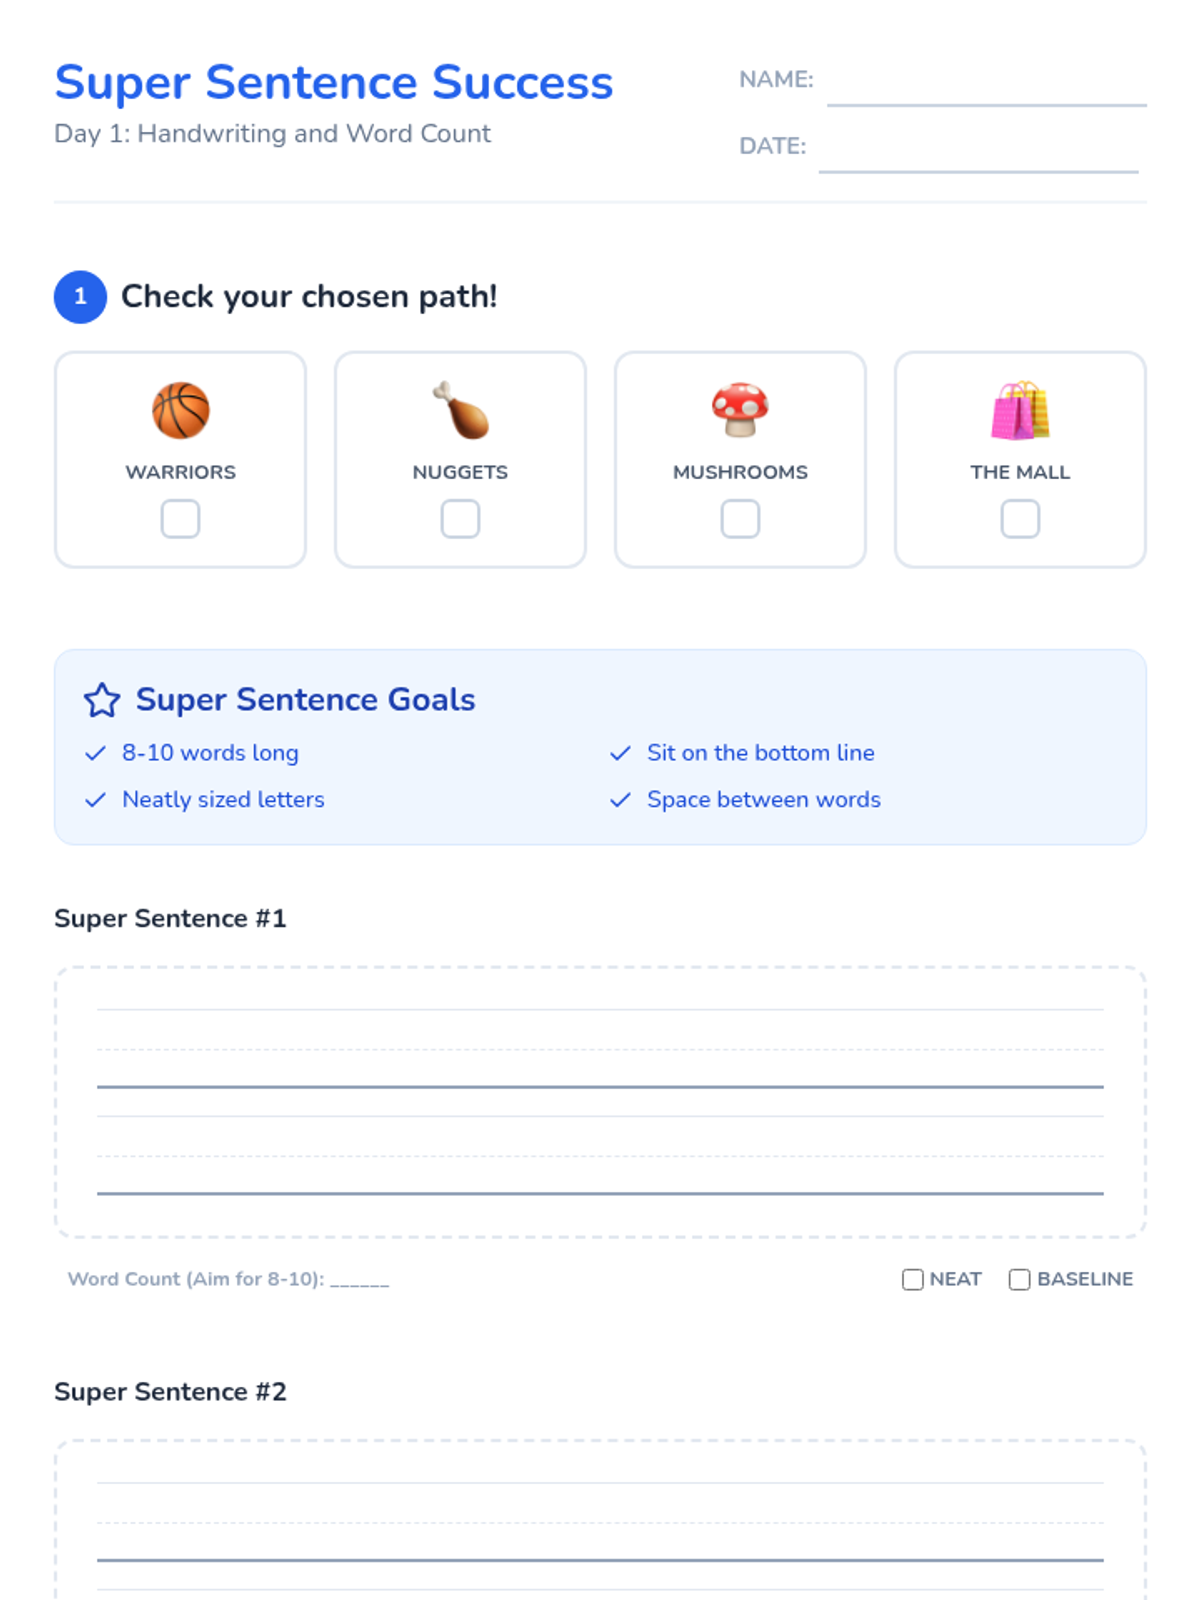
Task: Toggle the BASELINE checkbox
Action: [1019, 1280]
